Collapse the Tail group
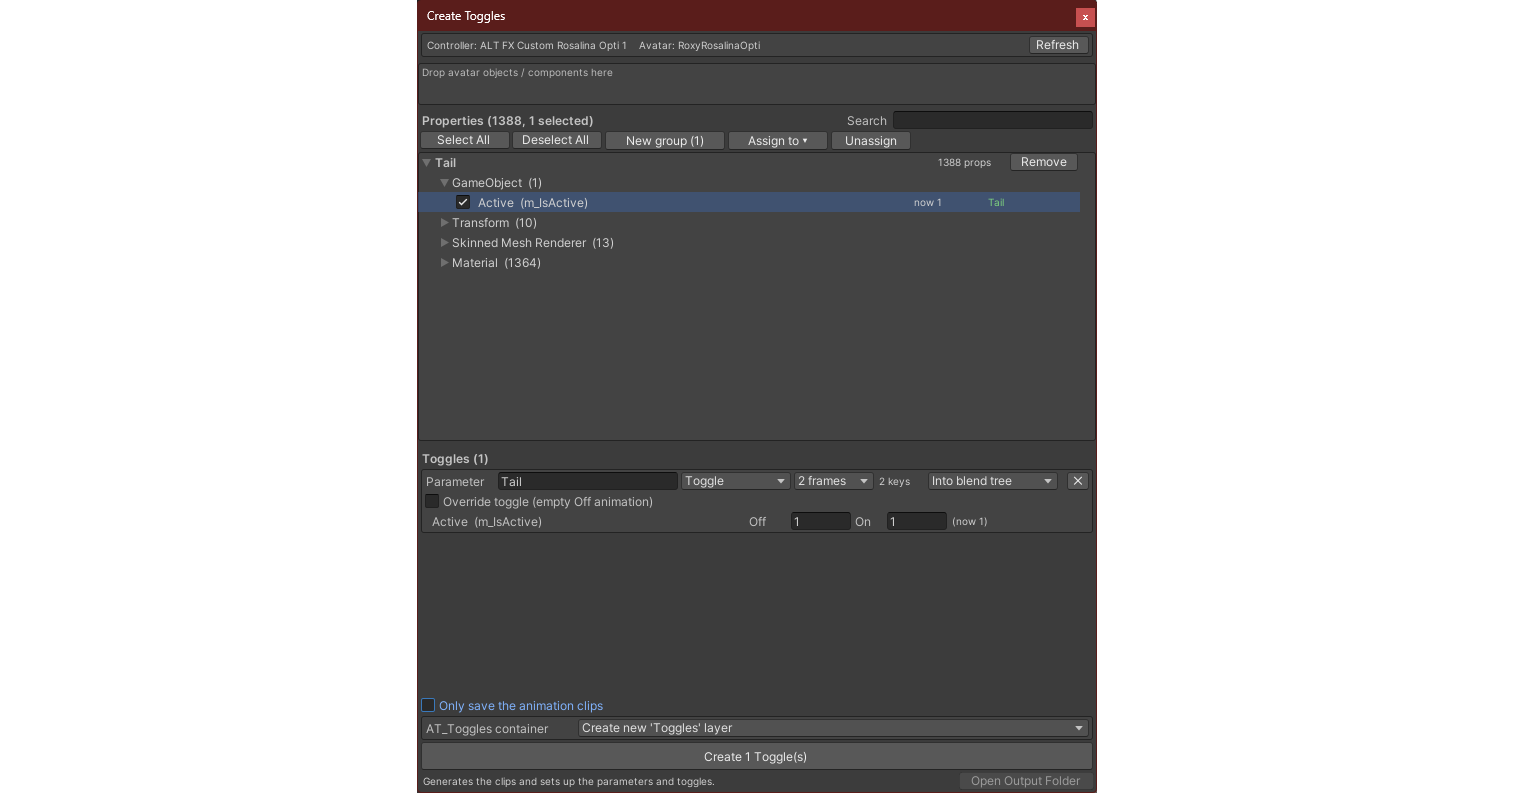Image resolution: width=1514 pixels, height=793 pixels. 427,162
